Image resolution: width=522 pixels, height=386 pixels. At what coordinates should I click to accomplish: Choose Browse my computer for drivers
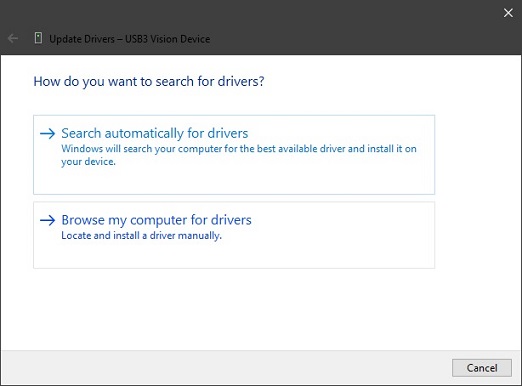156,220
